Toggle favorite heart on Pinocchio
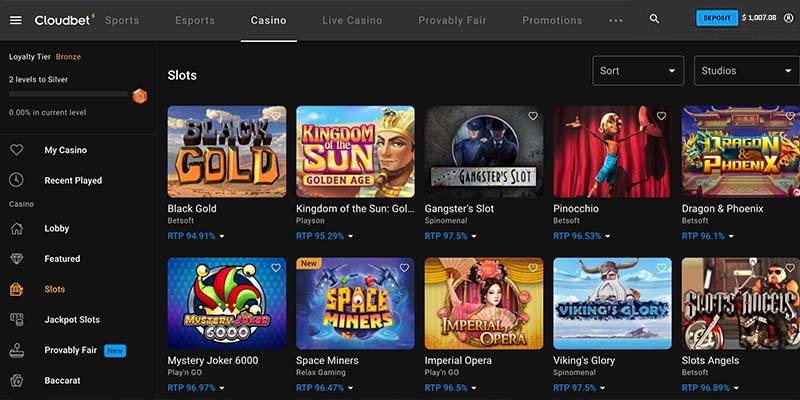The height and width of the screenshot is (400, 800). pos(661,116)
